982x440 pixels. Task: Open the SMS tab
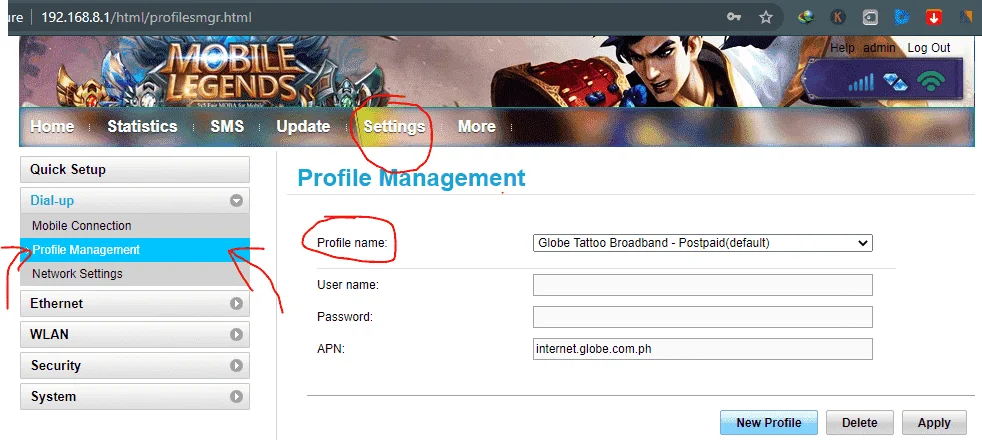[227, 126]
